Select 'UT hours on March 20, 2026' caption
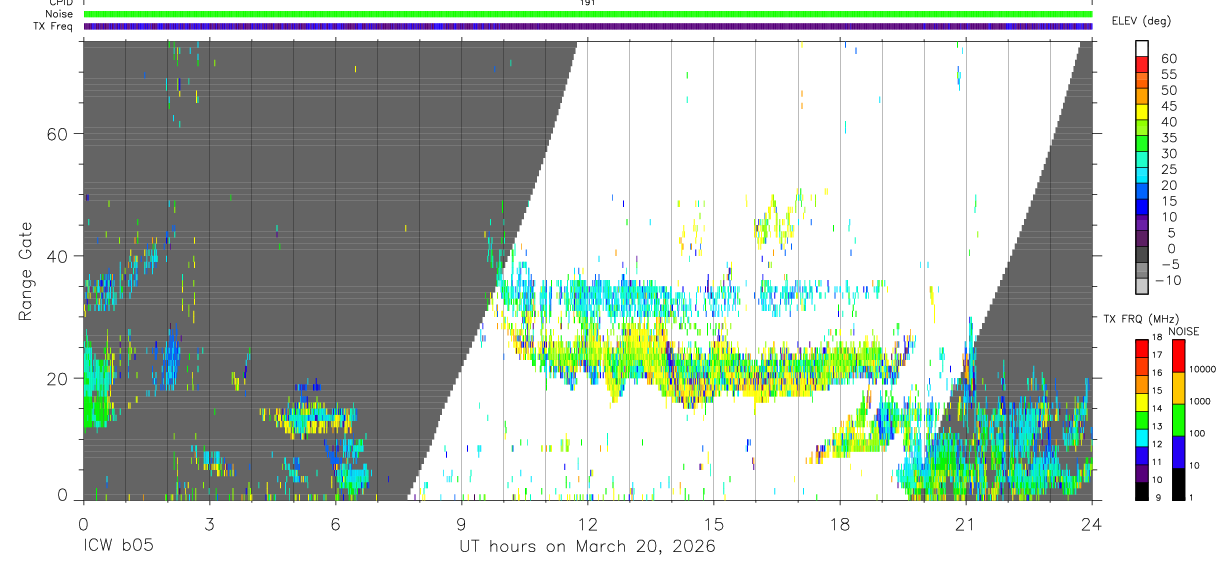Viewport: 1228px width, 567px height. click(x=588, y=547)
